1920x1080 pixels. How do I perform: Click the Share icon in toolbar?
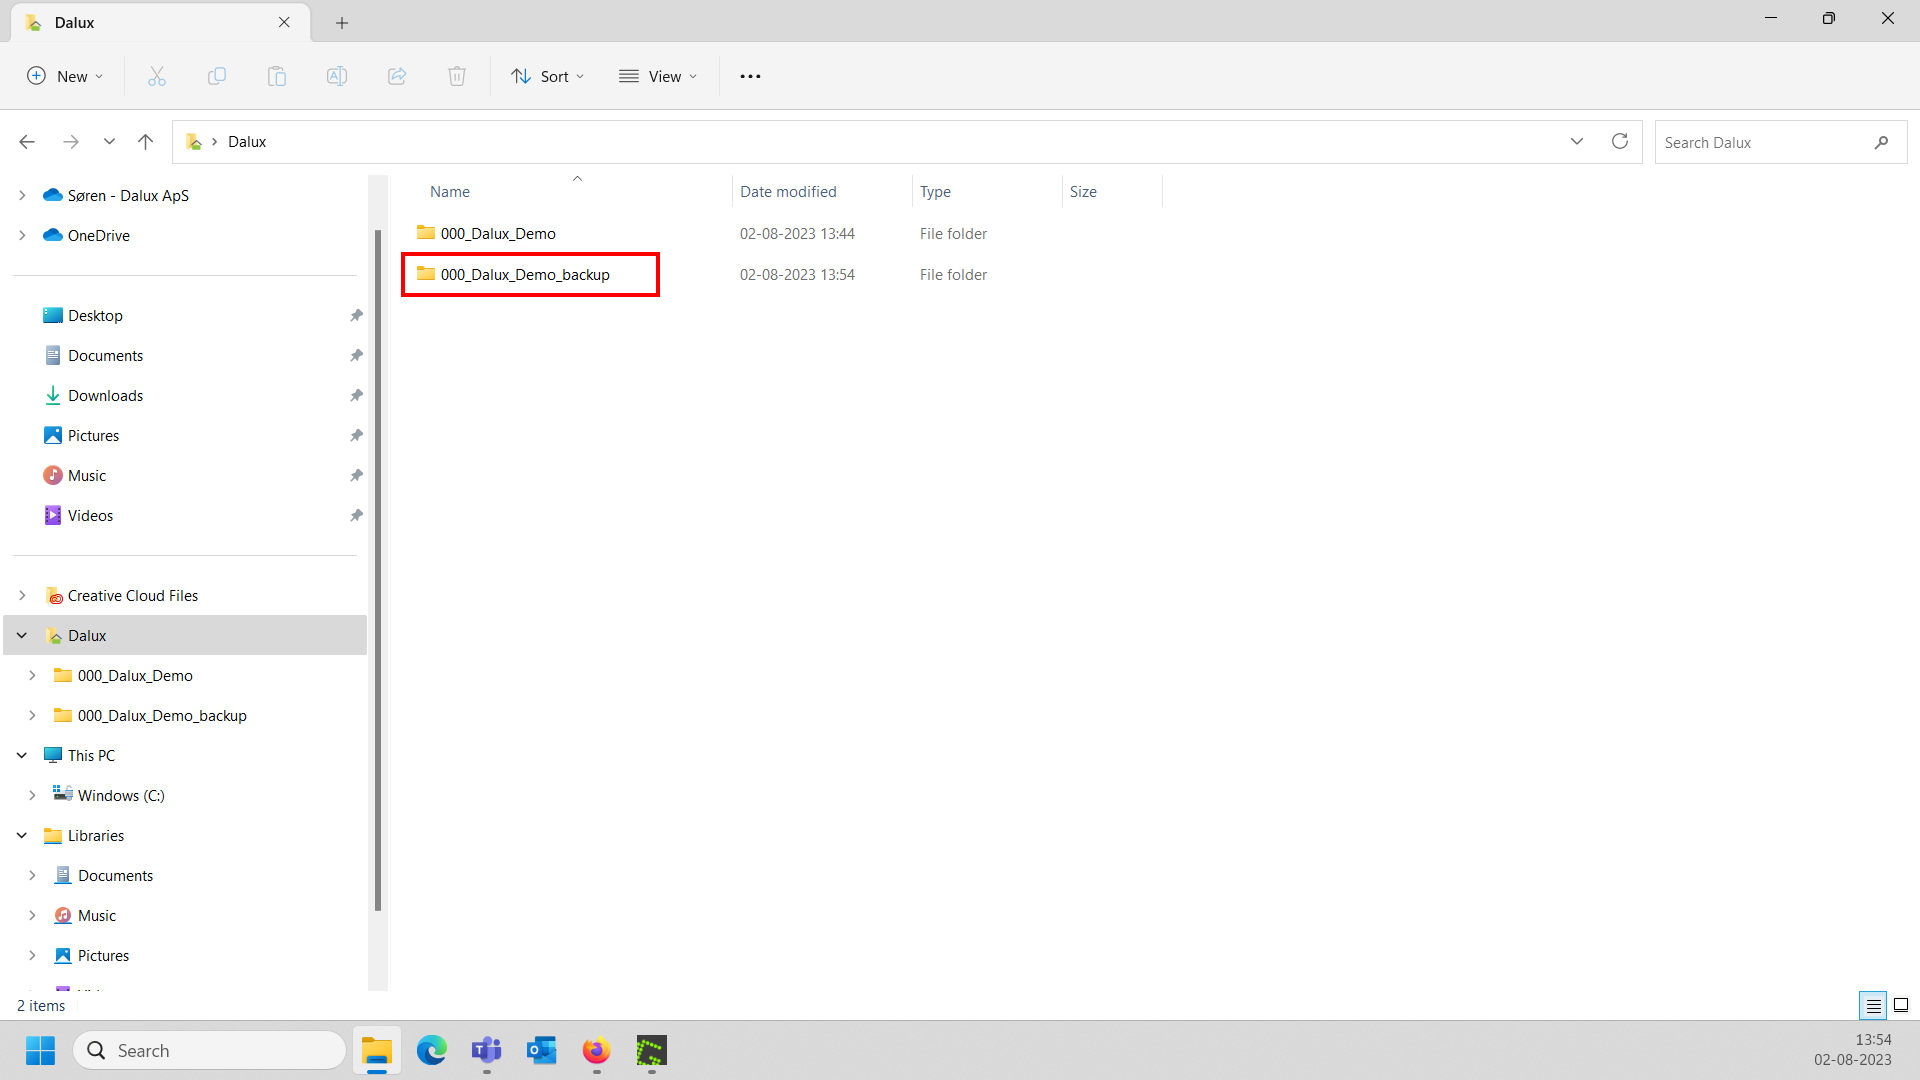(397, 76)
